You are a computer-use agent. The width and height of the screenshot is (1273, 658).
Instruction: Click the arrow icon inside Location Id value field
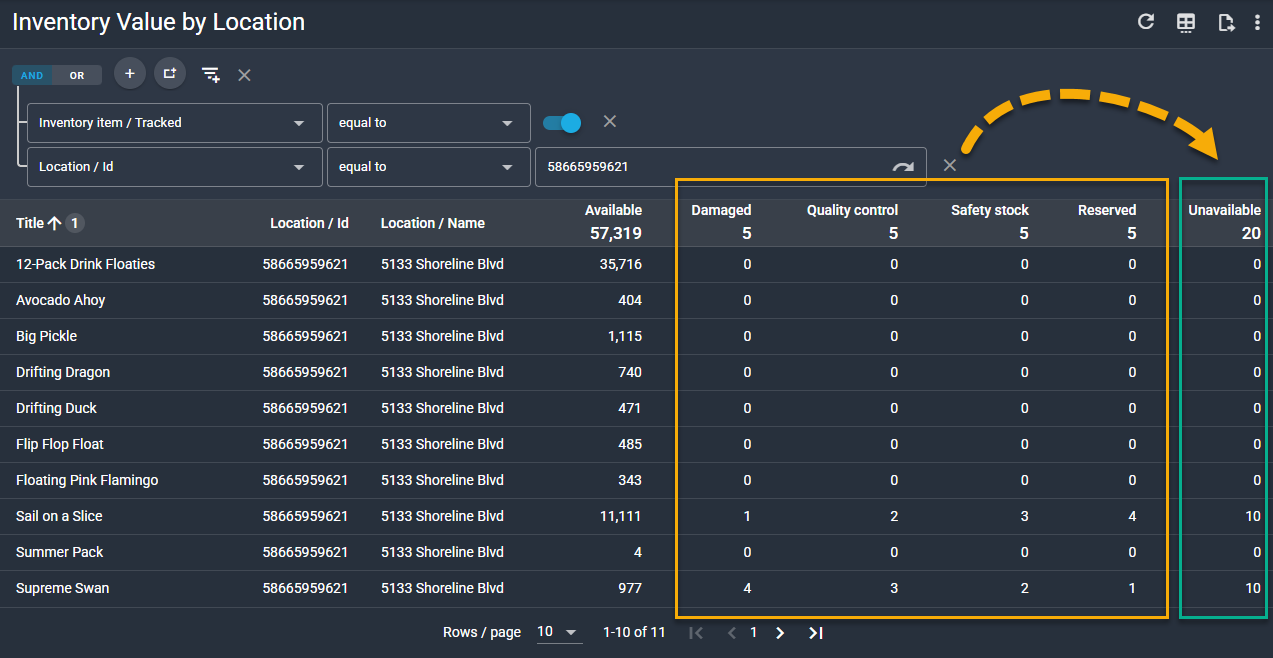[x=903, y=167]
